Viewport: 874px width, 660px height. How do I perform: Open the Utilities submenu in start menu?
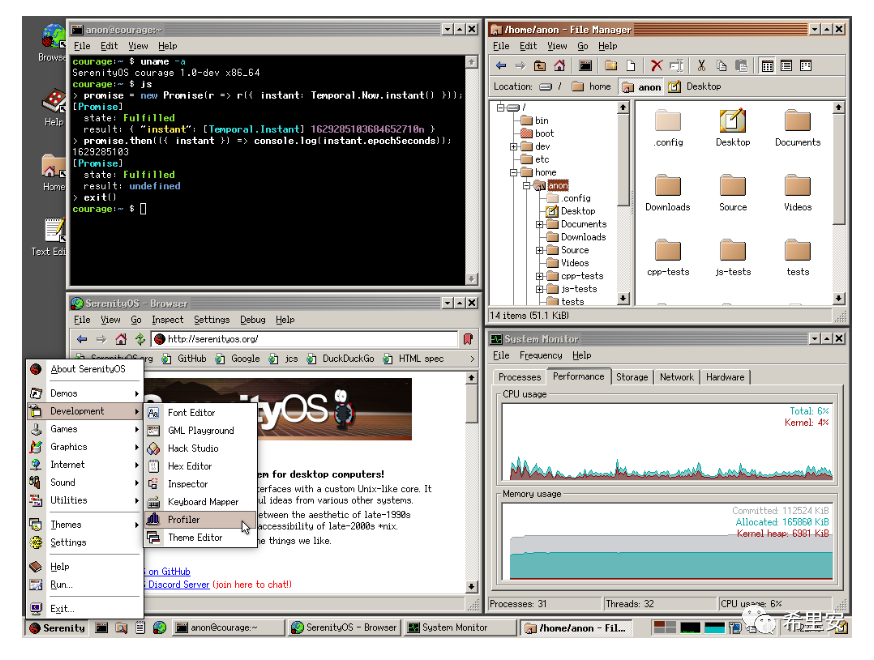(x=84, y=500)
